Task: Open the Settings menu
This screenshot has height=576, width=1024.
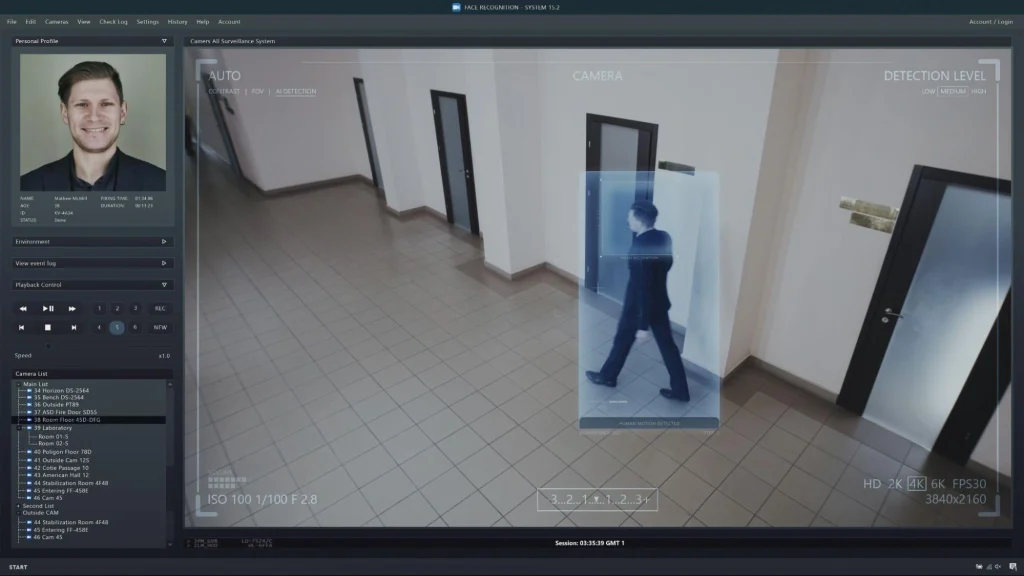Action: pos(146,21)
